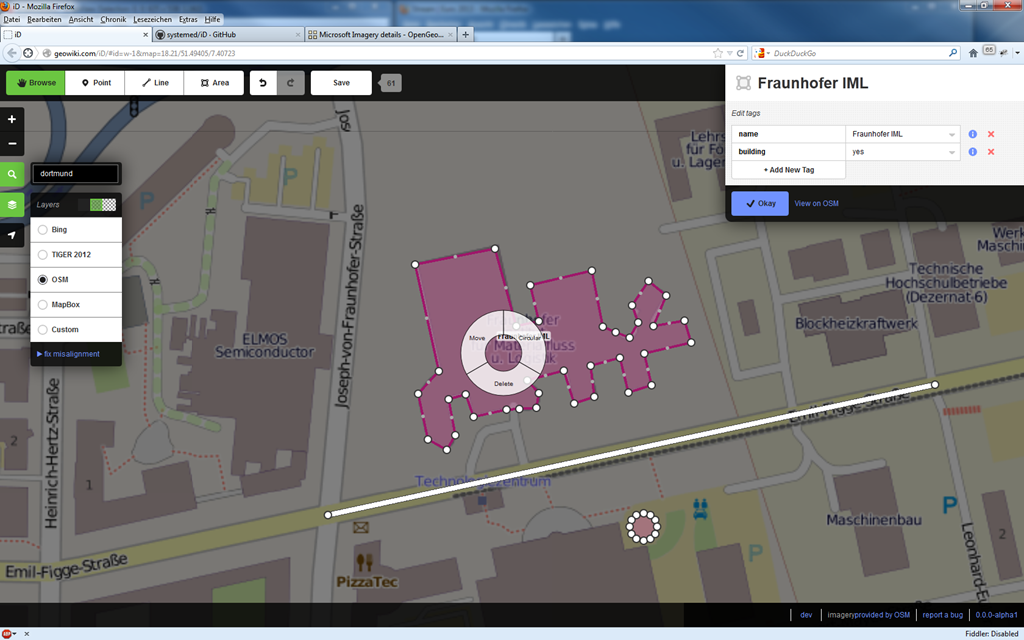
Task: Click the PizzaTec restaurant map icon
Action: coord(364,562)
